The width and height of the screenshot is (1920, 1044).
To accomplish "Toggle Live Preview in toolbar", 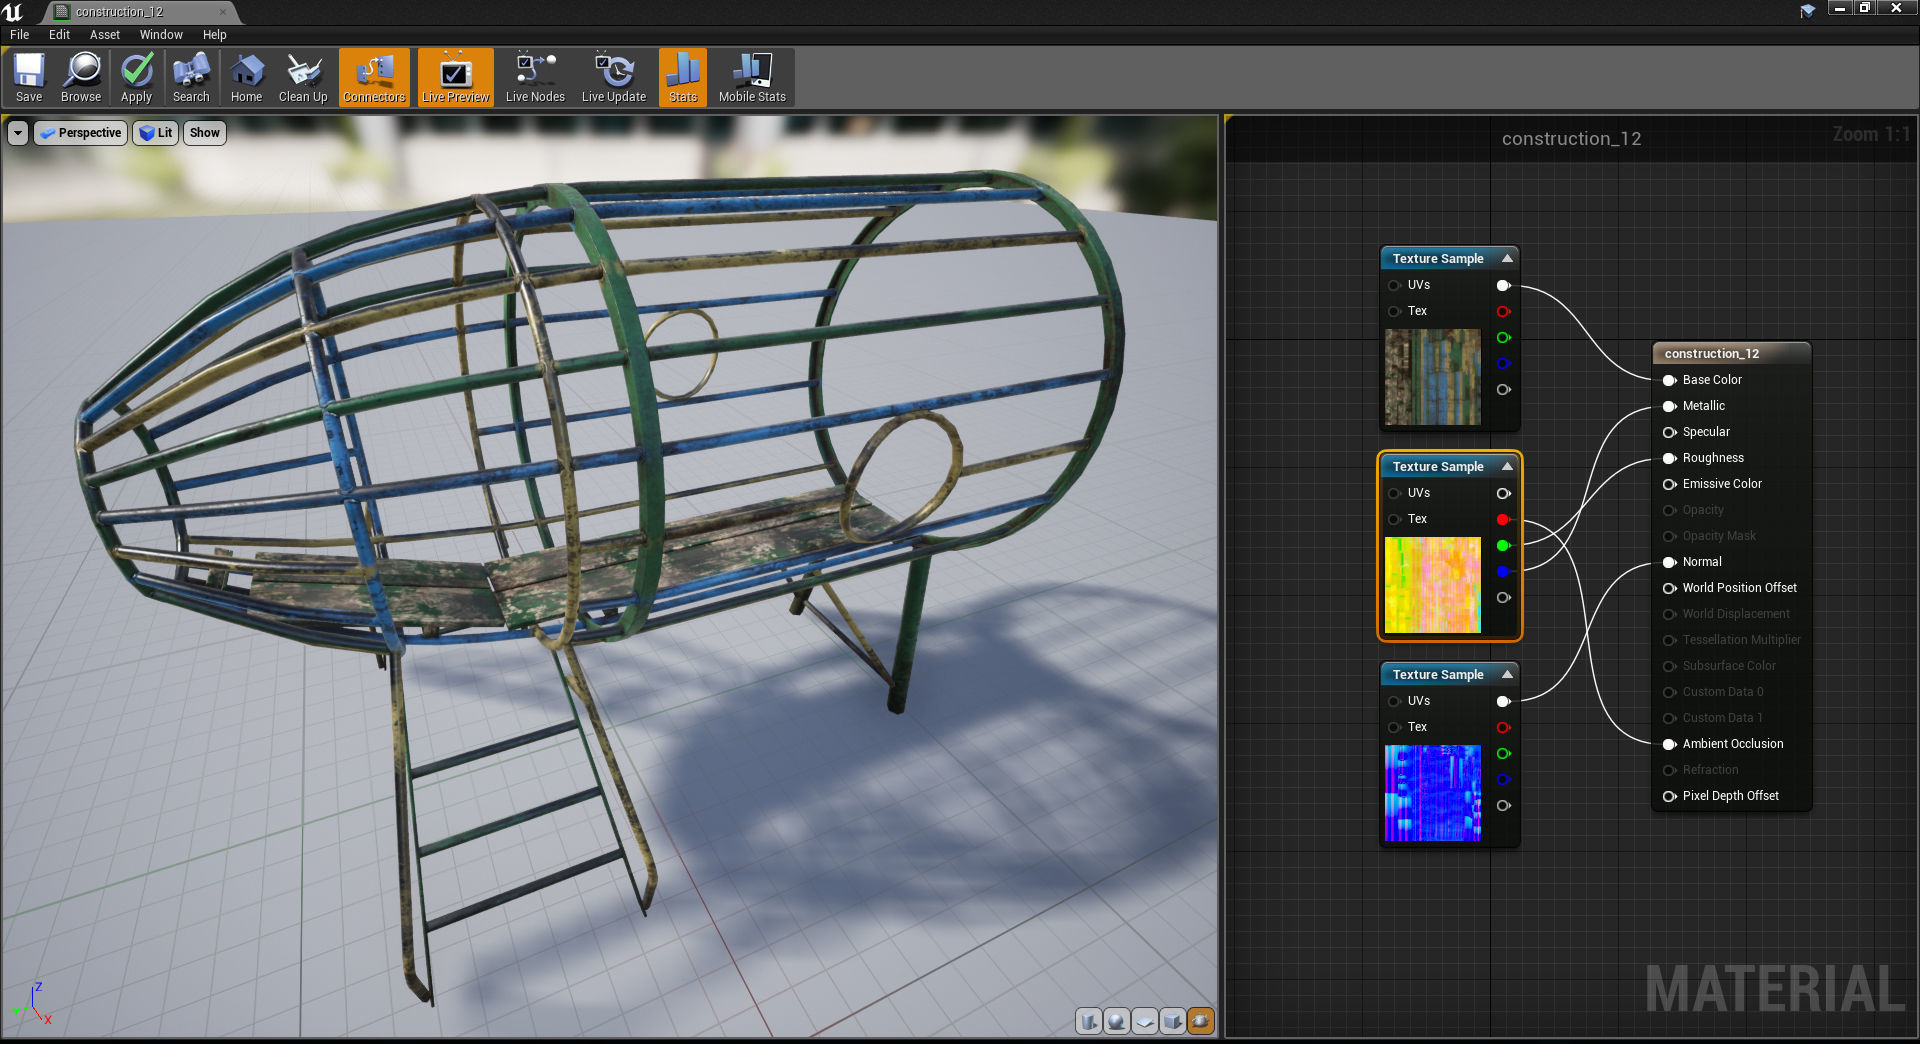I will pos(456,77).
